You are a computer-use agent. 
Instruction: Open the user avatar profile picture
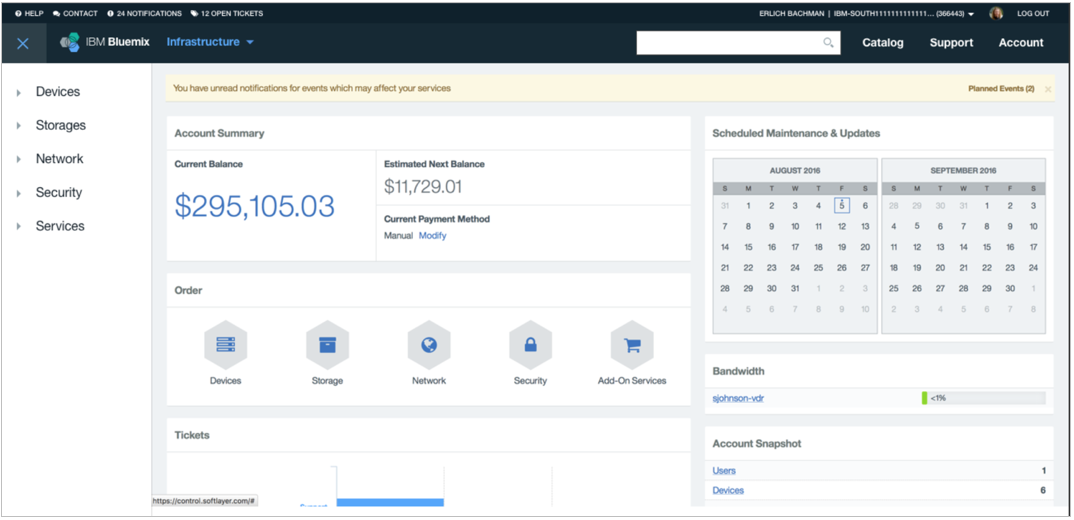(x=996, y=13)
